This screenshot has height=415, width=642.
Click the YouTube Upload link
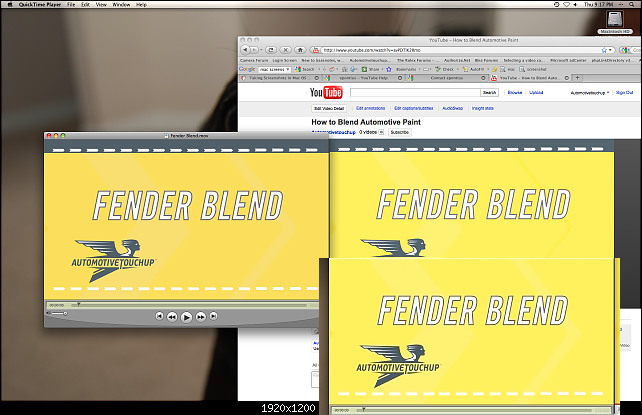536,92
